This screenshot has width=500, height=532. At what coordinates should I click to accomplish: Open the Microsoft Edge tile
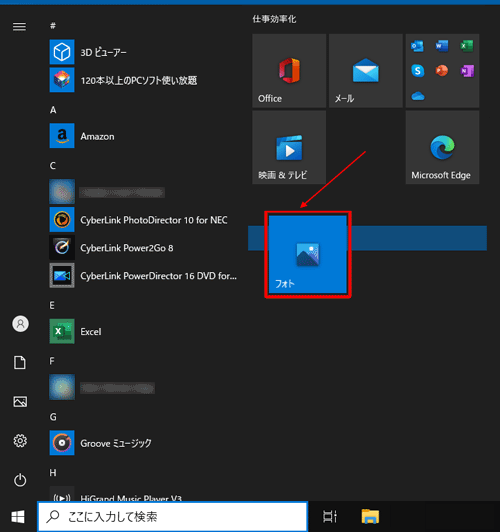[442, 147]
